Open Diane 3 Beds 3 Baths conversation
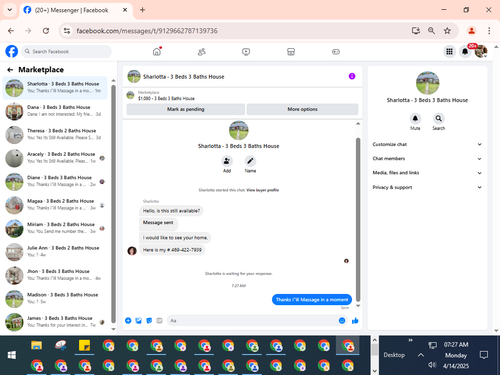 point(55,181)
